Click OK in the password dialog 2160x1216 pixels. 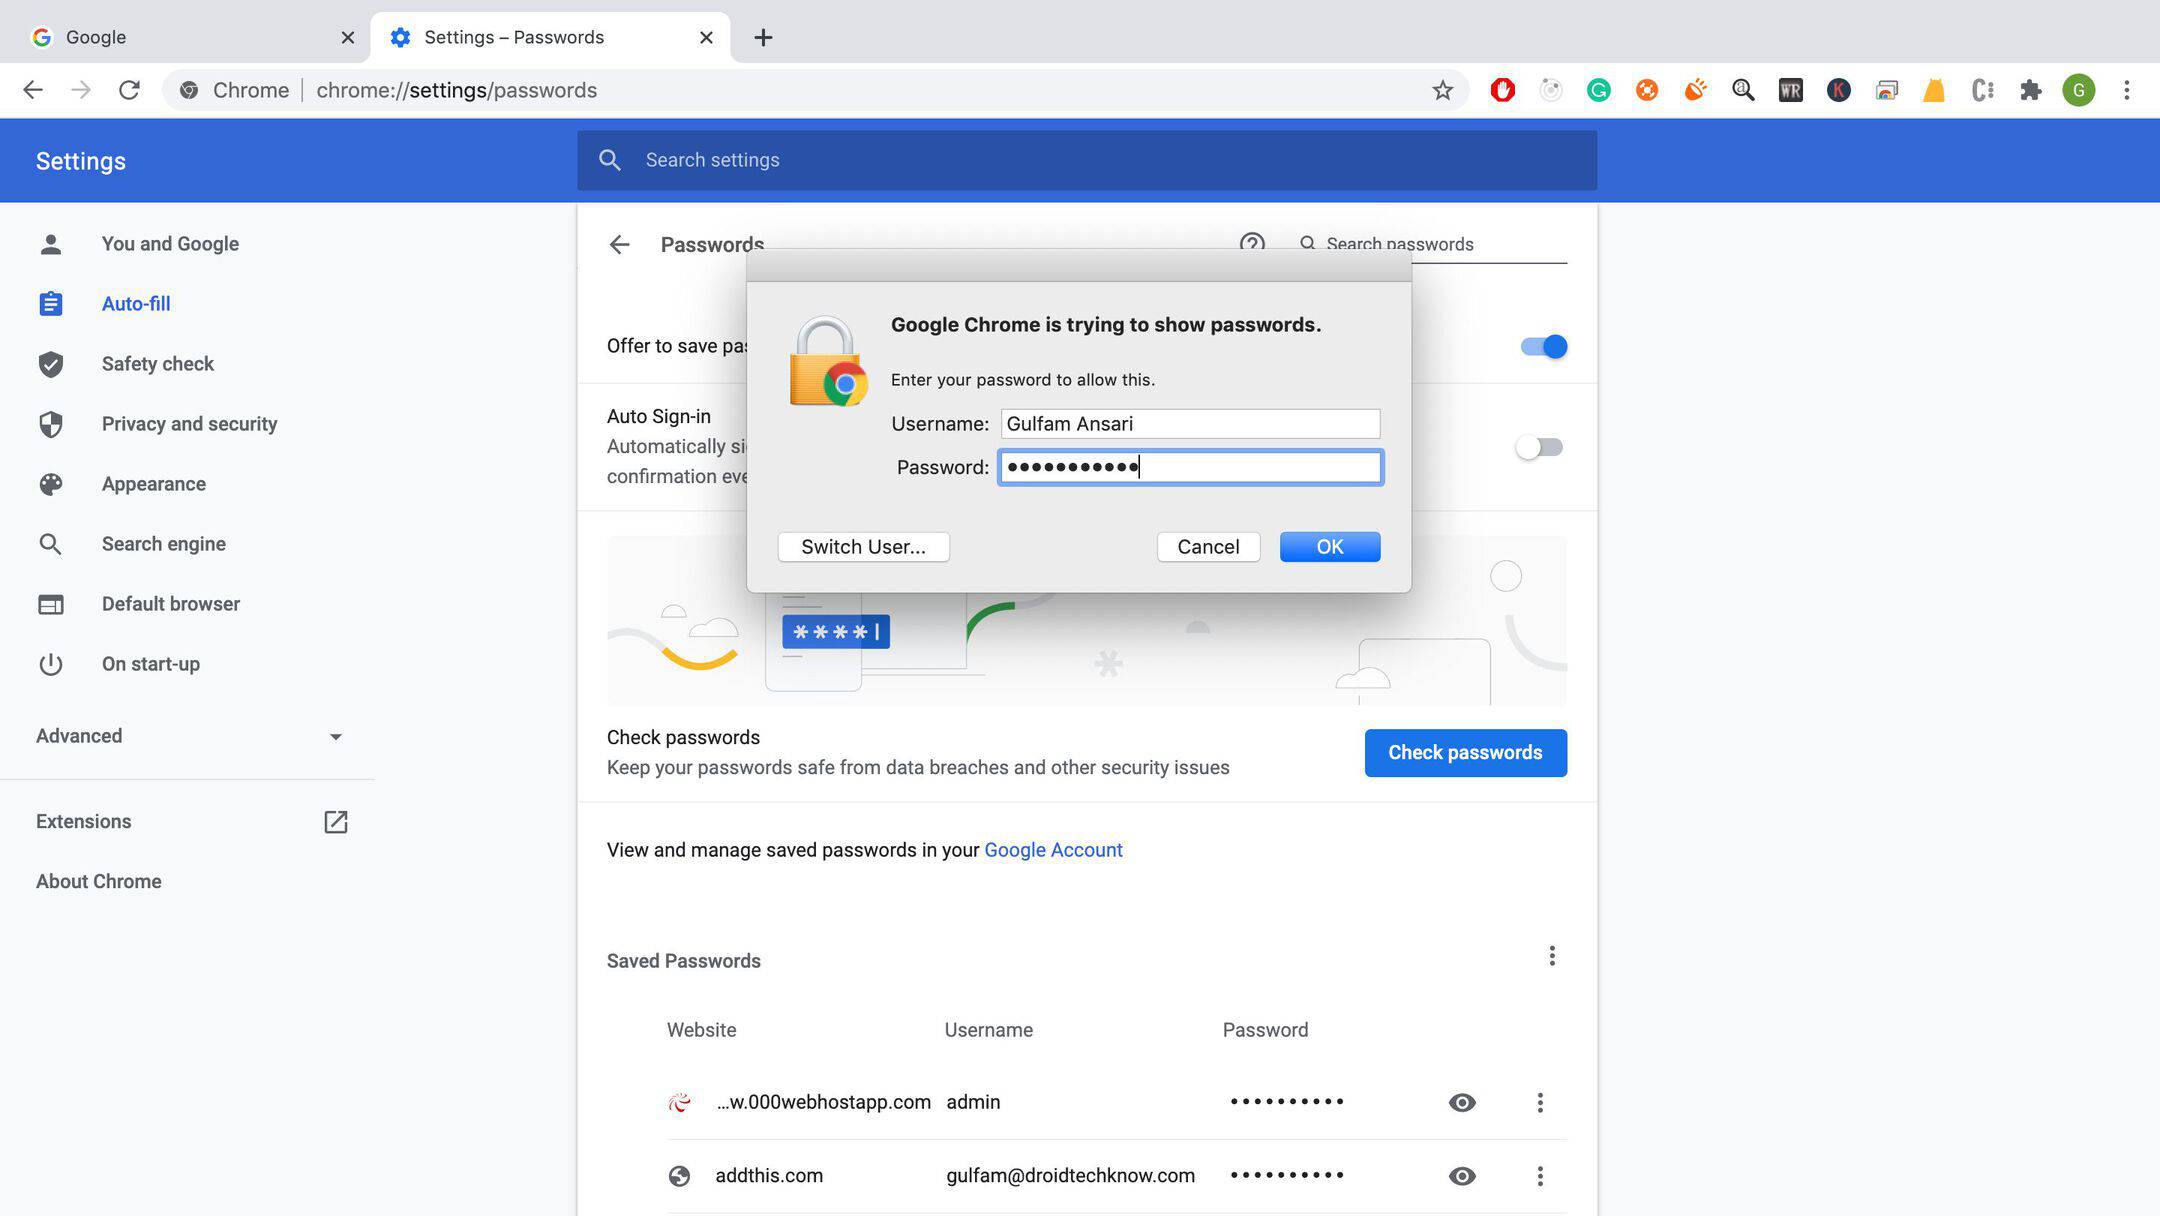tap(1329, 547)
